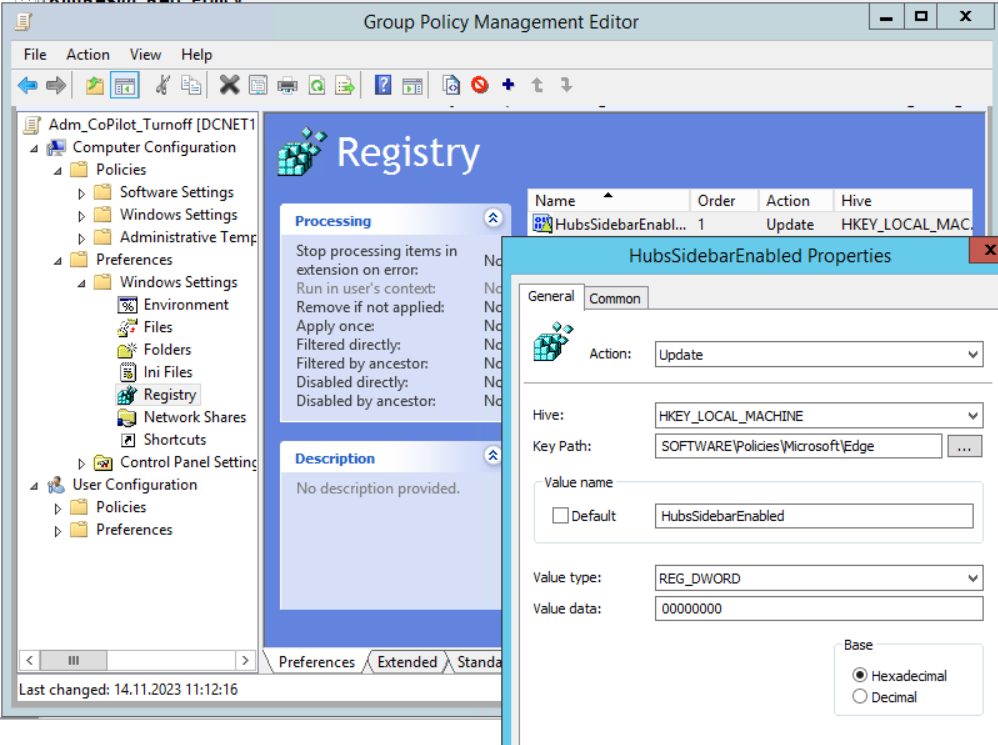Open the File menu

point(35,55)
